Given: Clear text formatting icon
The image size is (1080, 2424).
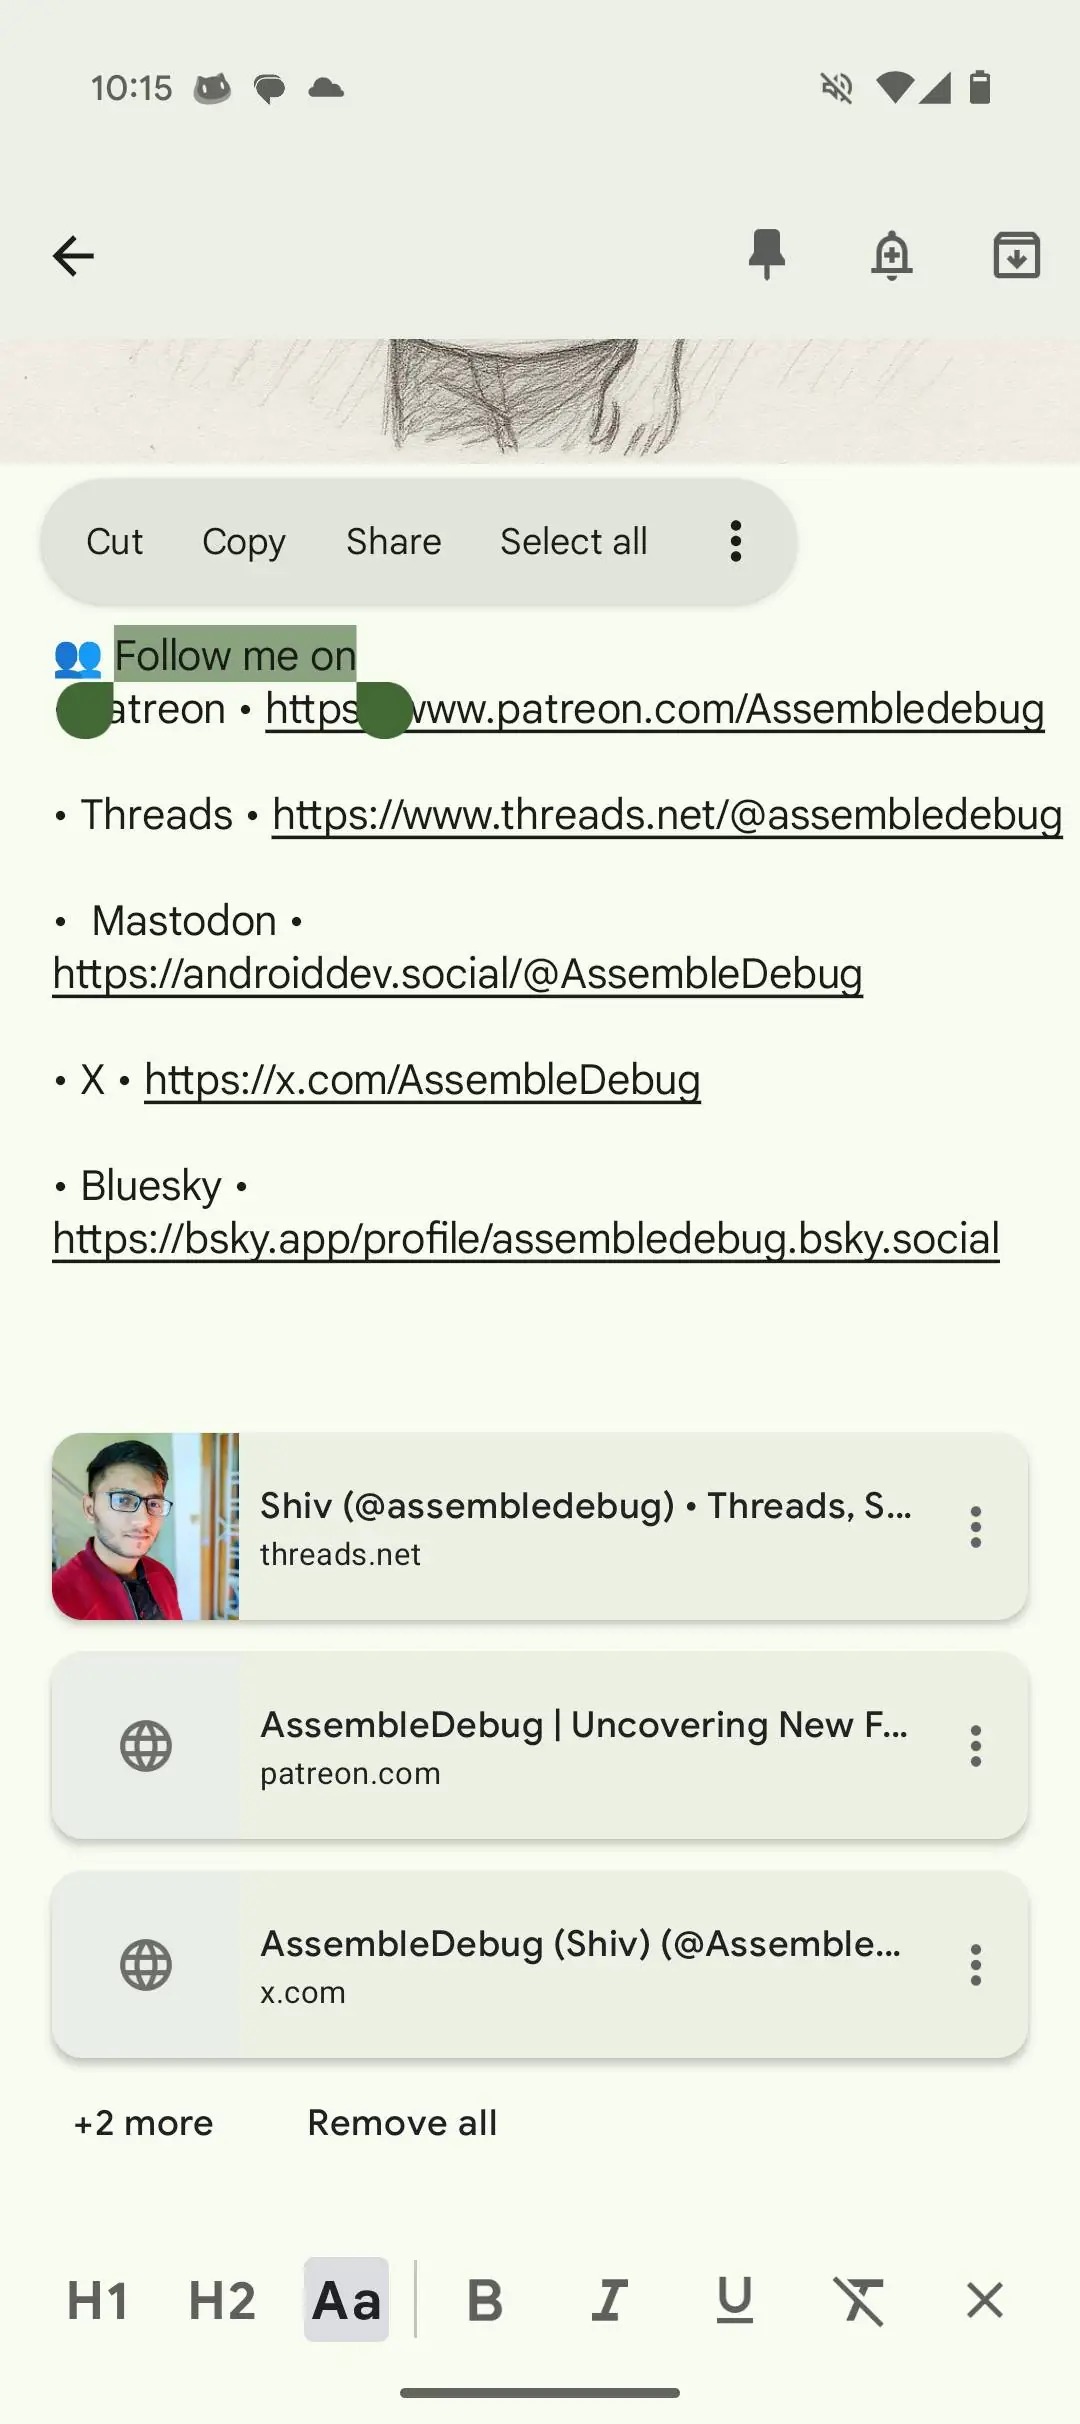Looking at the screenshot, I should tap(861, 2300).
